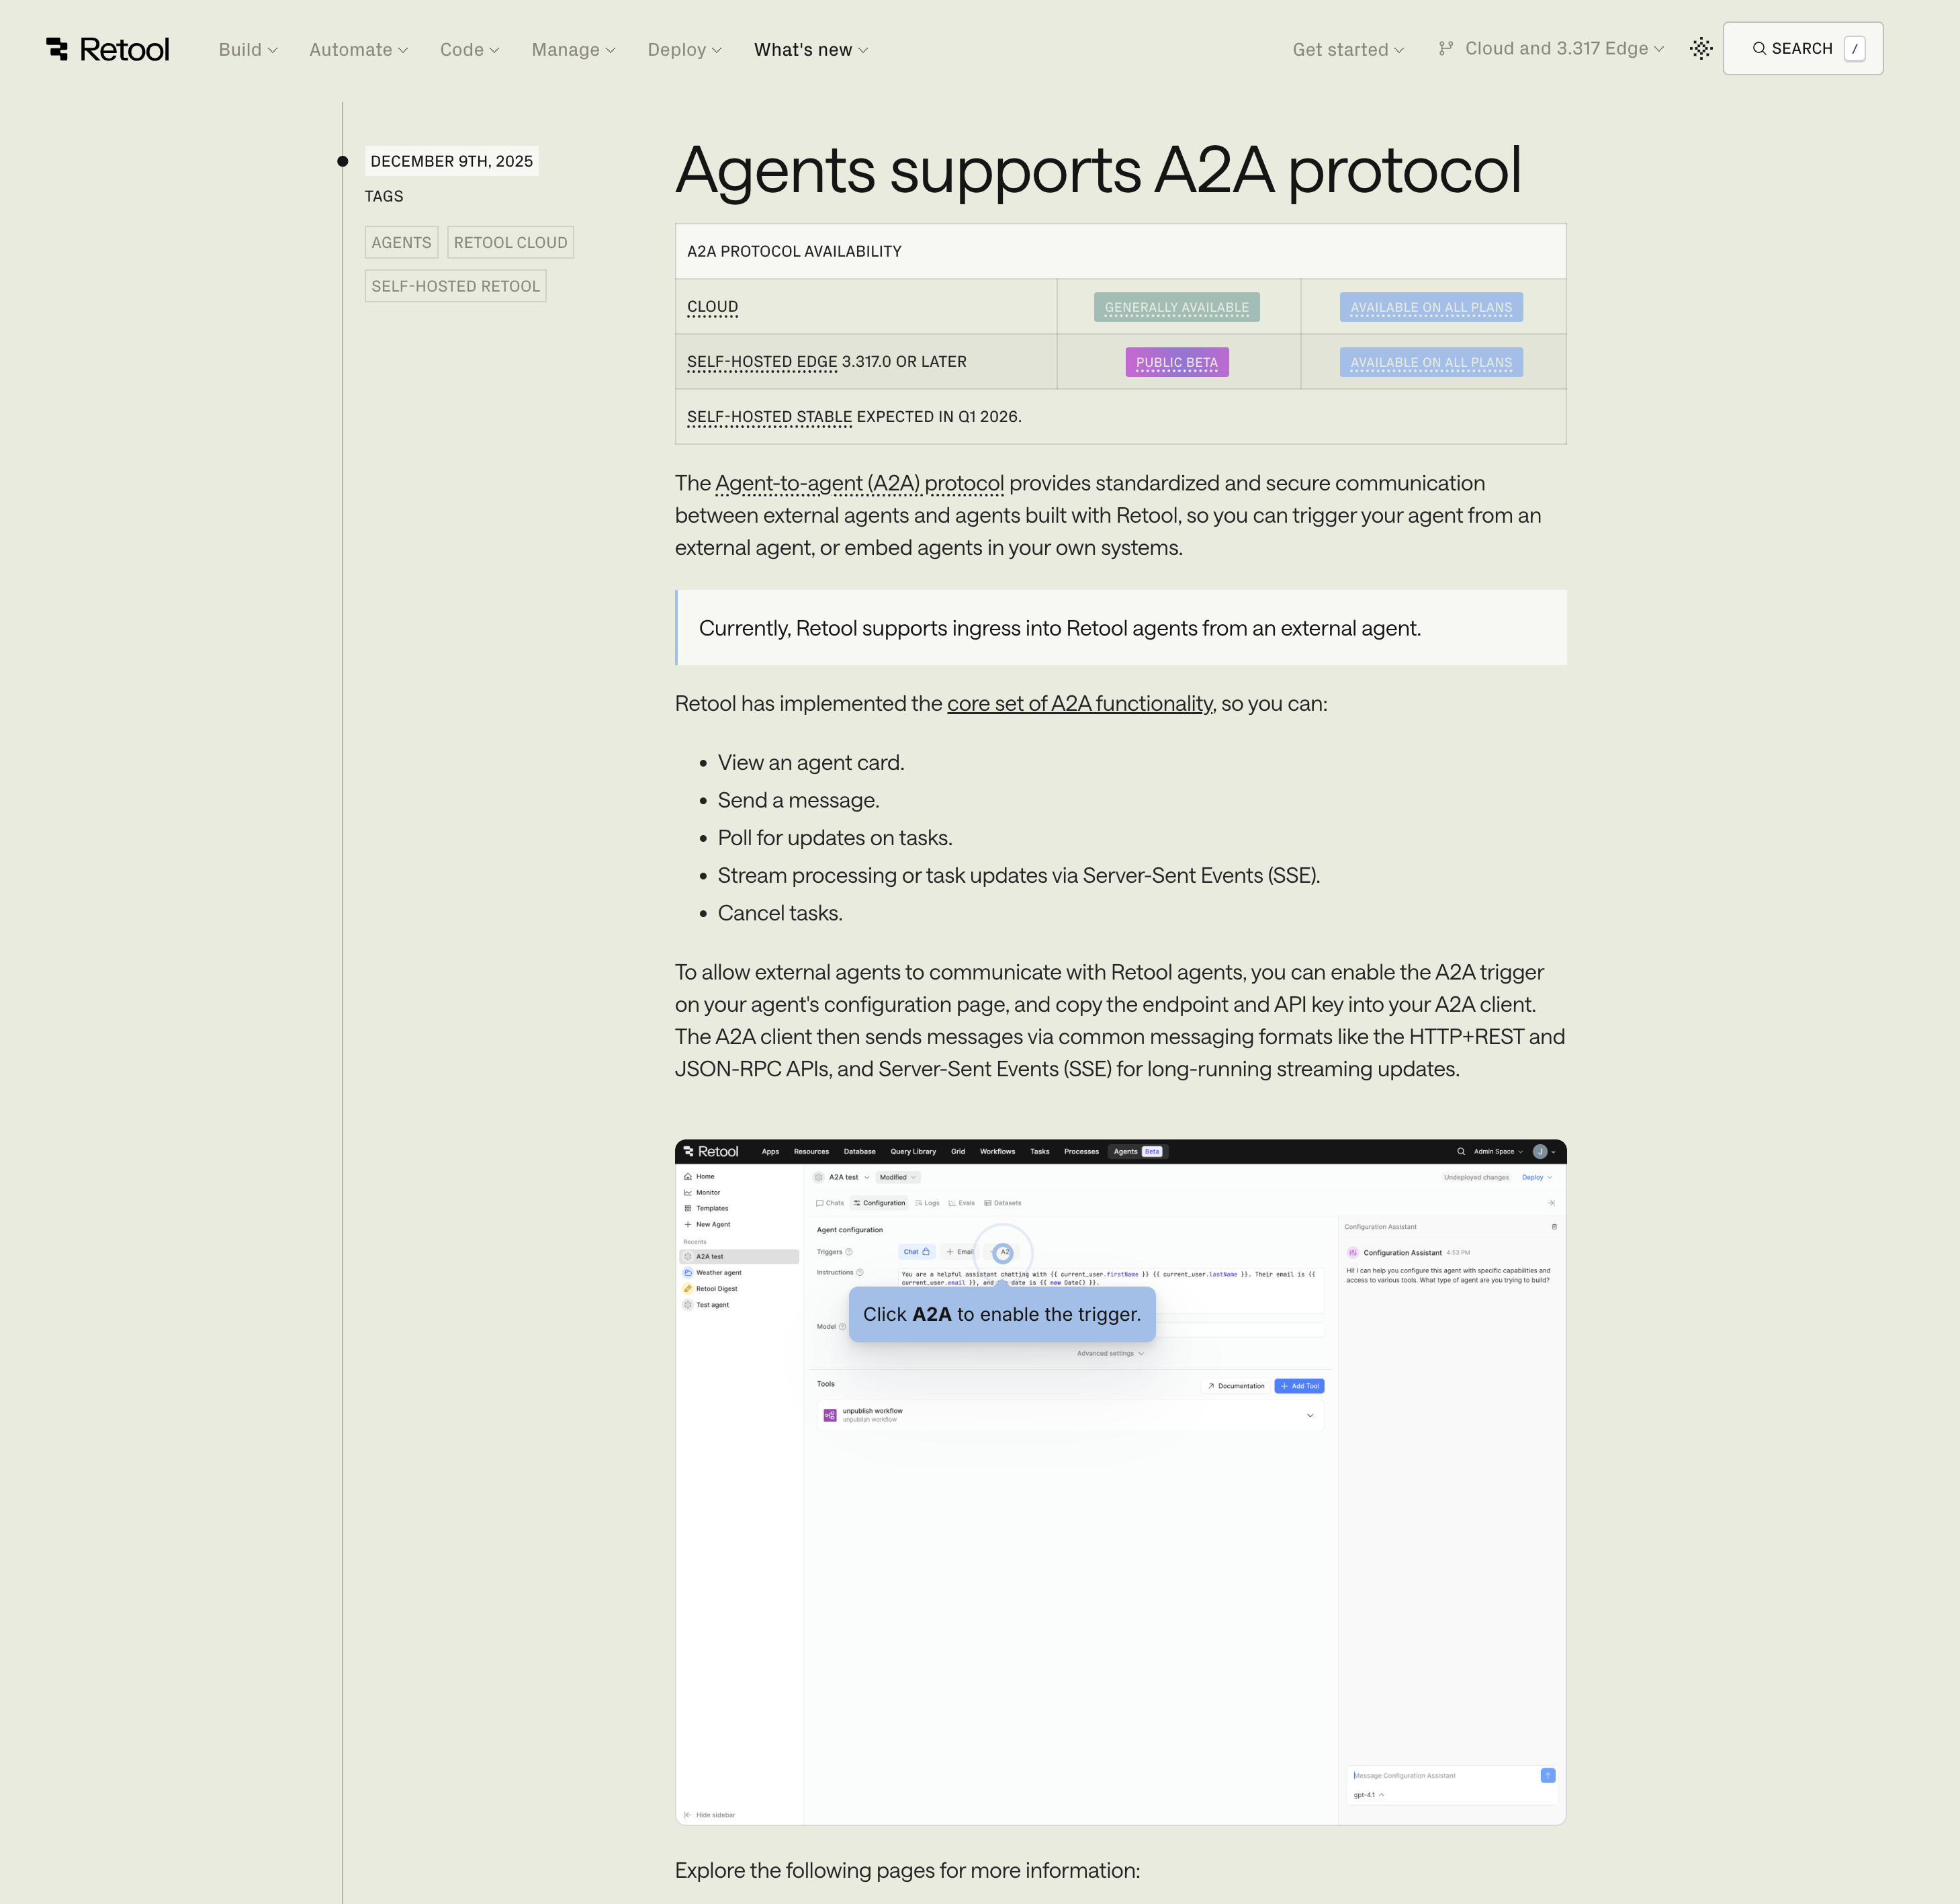1960x1904 pixels.
Task: Click the version branch icon
Action: coord(1446,49)
